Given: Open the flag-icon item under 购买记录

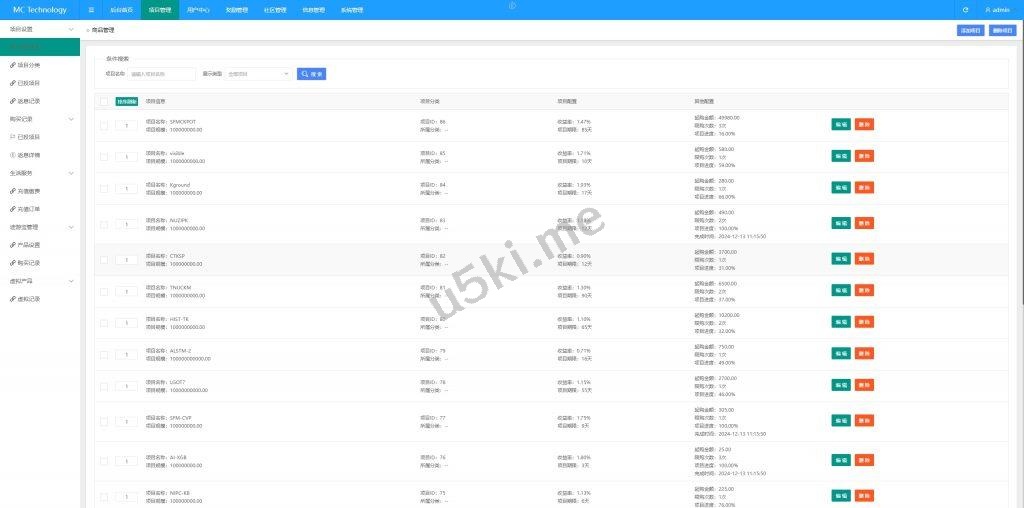Looking at the screenshot, I should point(28,137).
